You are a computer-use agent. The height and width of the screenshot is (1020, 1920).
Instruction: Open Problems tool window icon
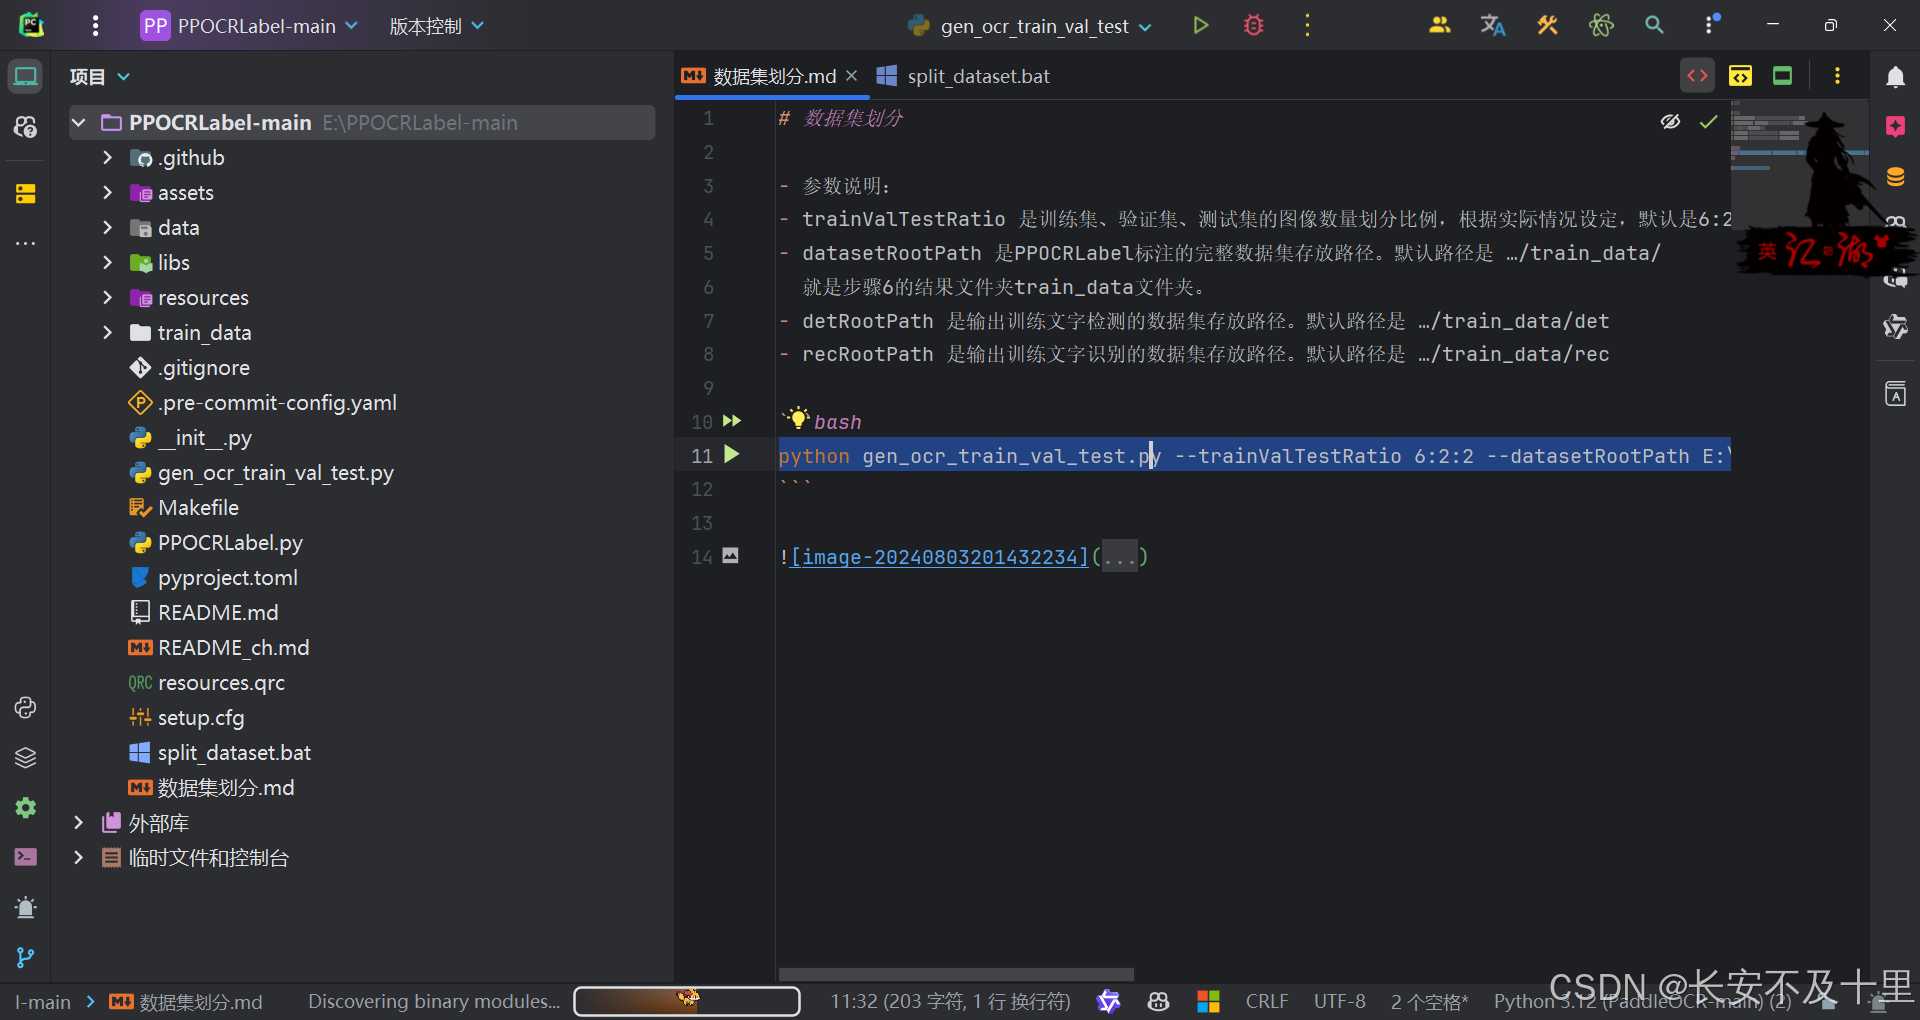(26, 907)
